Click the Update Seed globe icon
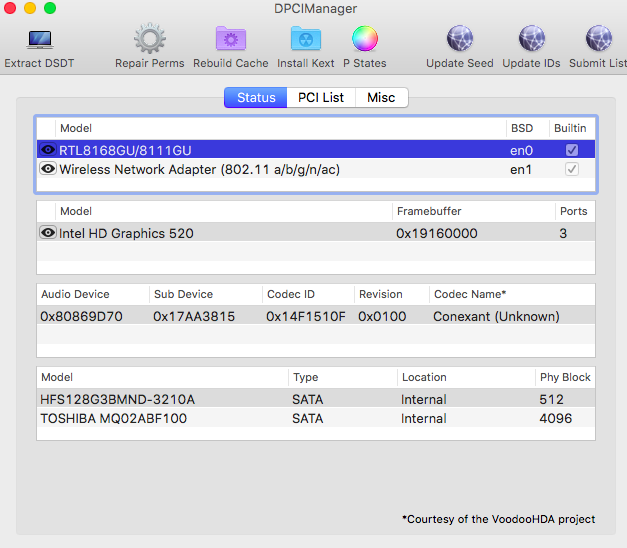This screenshot has height=548, width=627. click(459, 38)
